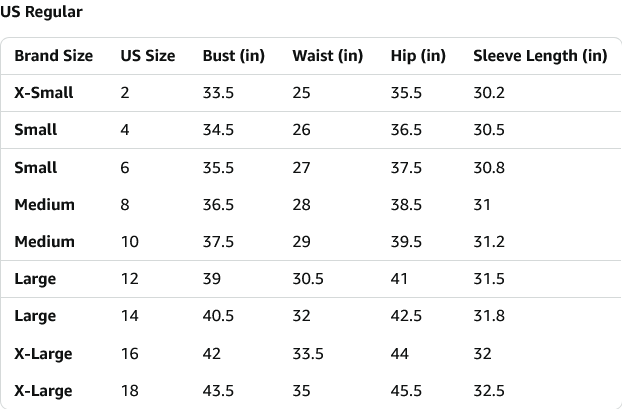Click the US Regular heading
The height and width of the screenshot is (409, 622).
[x=42, y=13]
